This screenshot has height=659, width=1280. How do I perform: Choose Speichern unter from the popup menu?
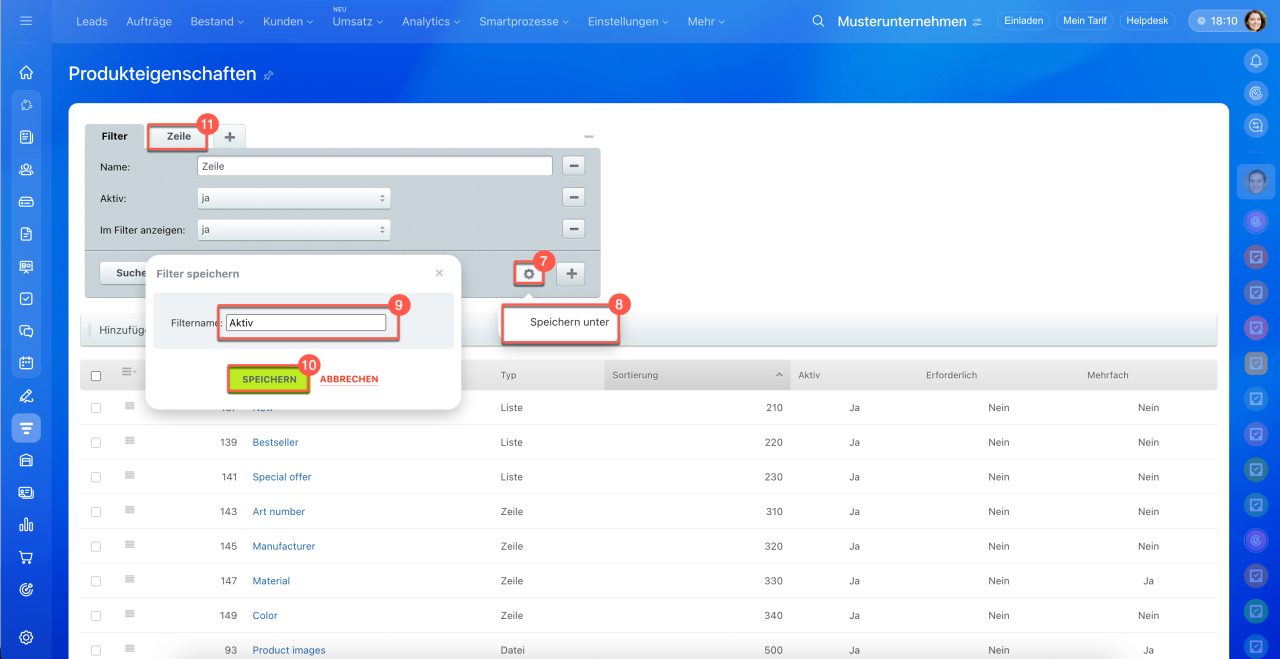(569, 323)
